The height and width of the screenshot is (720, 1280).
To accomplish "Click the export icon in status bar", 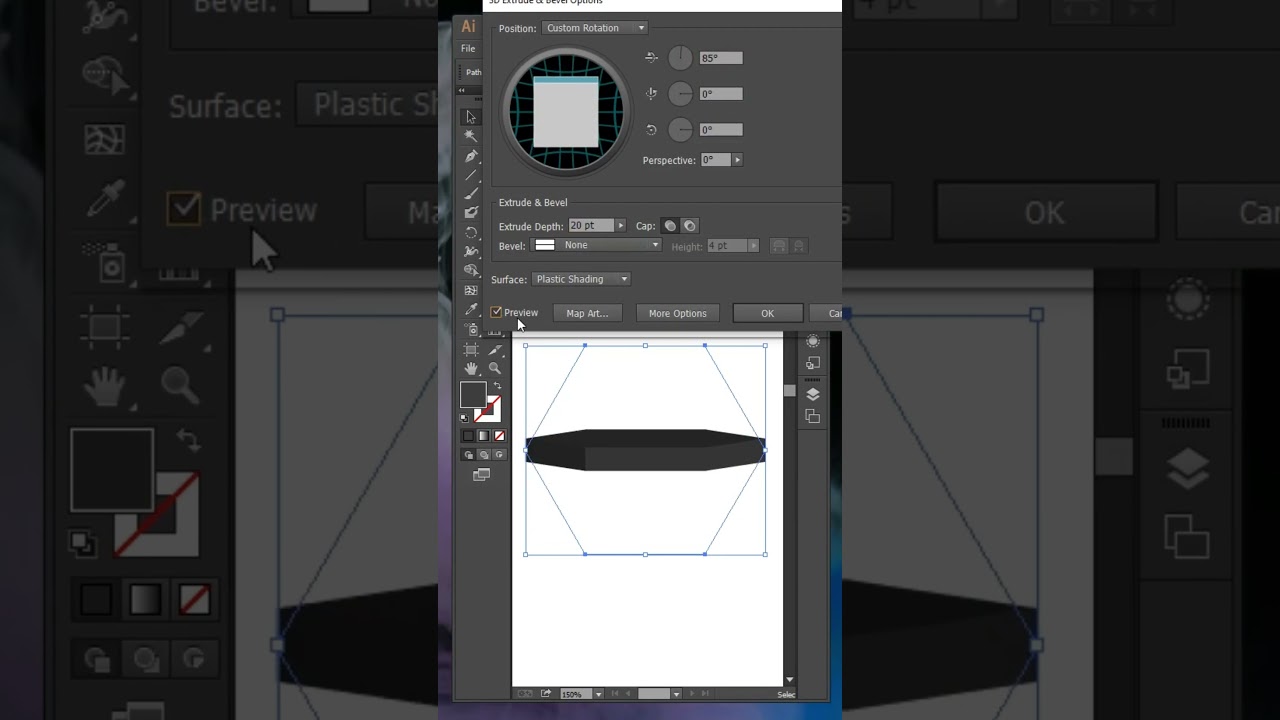I will click(x=546, y=693).
